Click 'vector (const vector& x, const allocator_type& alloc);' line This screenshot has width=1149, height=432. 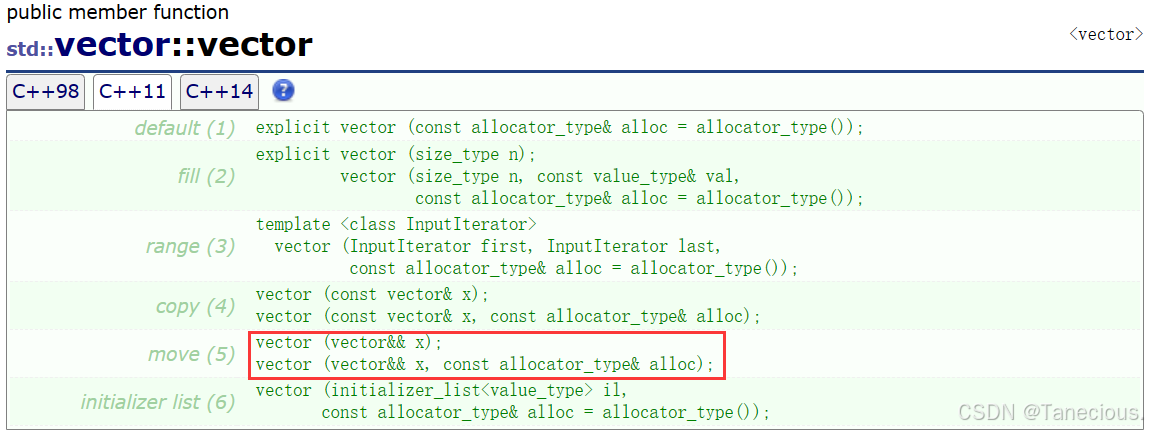[x=509, y=316]
